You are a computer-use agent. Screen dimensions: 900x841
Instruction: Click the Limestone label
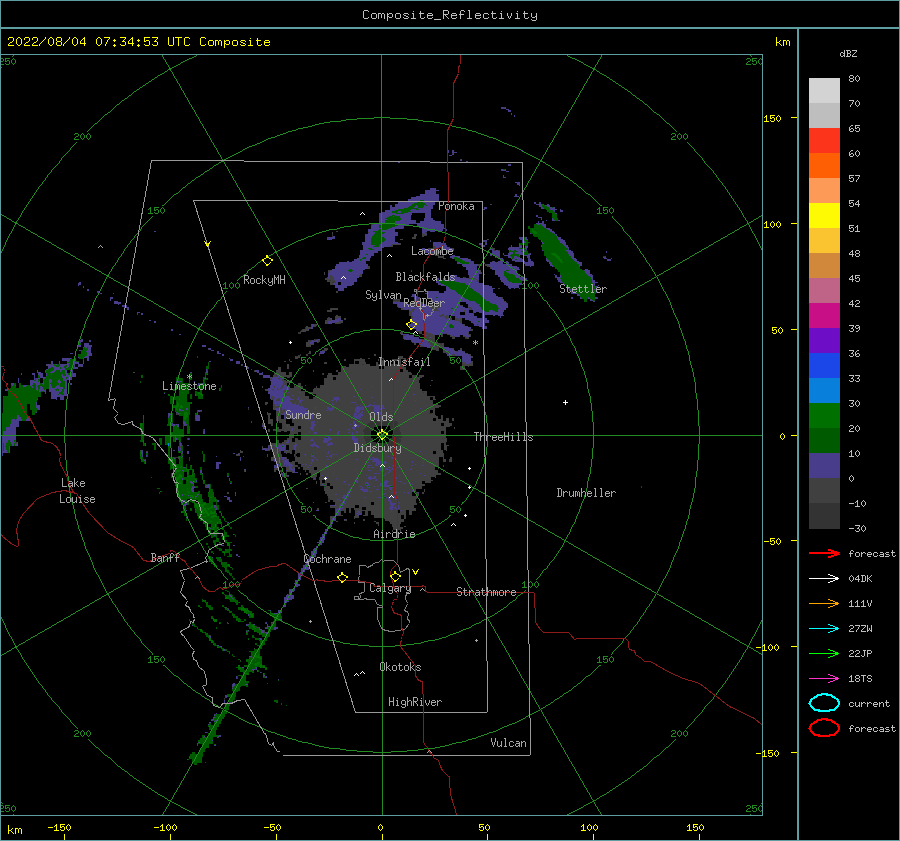coord(189,386)
